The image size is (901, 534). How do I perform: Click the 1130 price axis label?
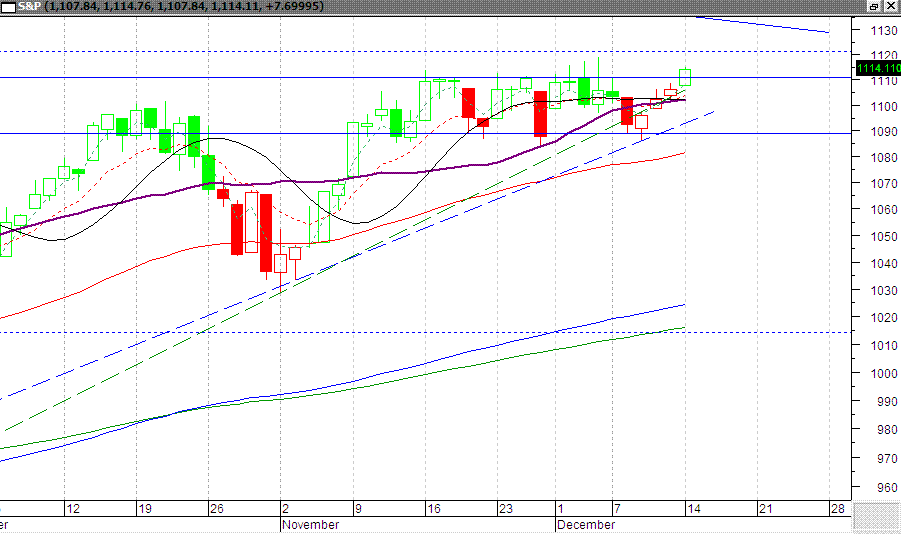(x=884, y=30)
